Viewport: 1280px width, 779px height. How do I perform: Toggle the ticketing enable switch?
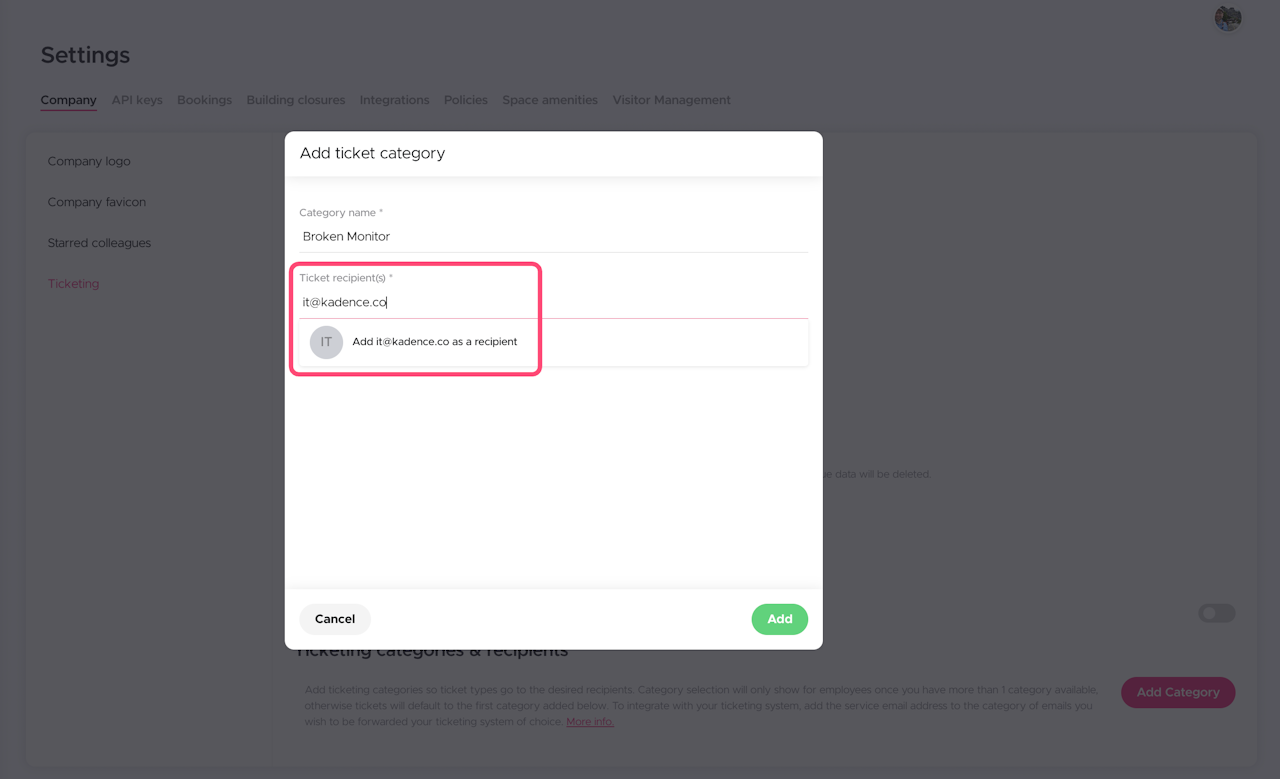click(x=1216, y=613)
